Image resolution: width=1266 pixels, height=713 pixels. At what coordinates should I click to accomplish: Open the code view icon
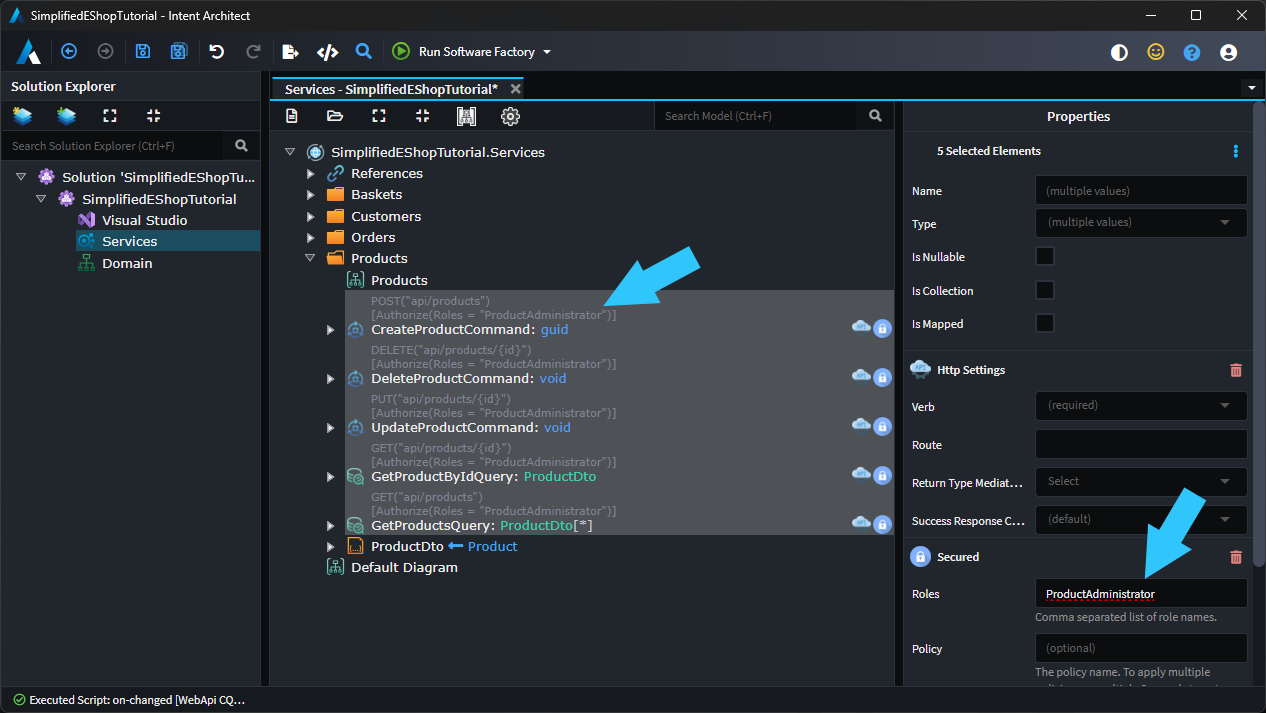(327, 52)
